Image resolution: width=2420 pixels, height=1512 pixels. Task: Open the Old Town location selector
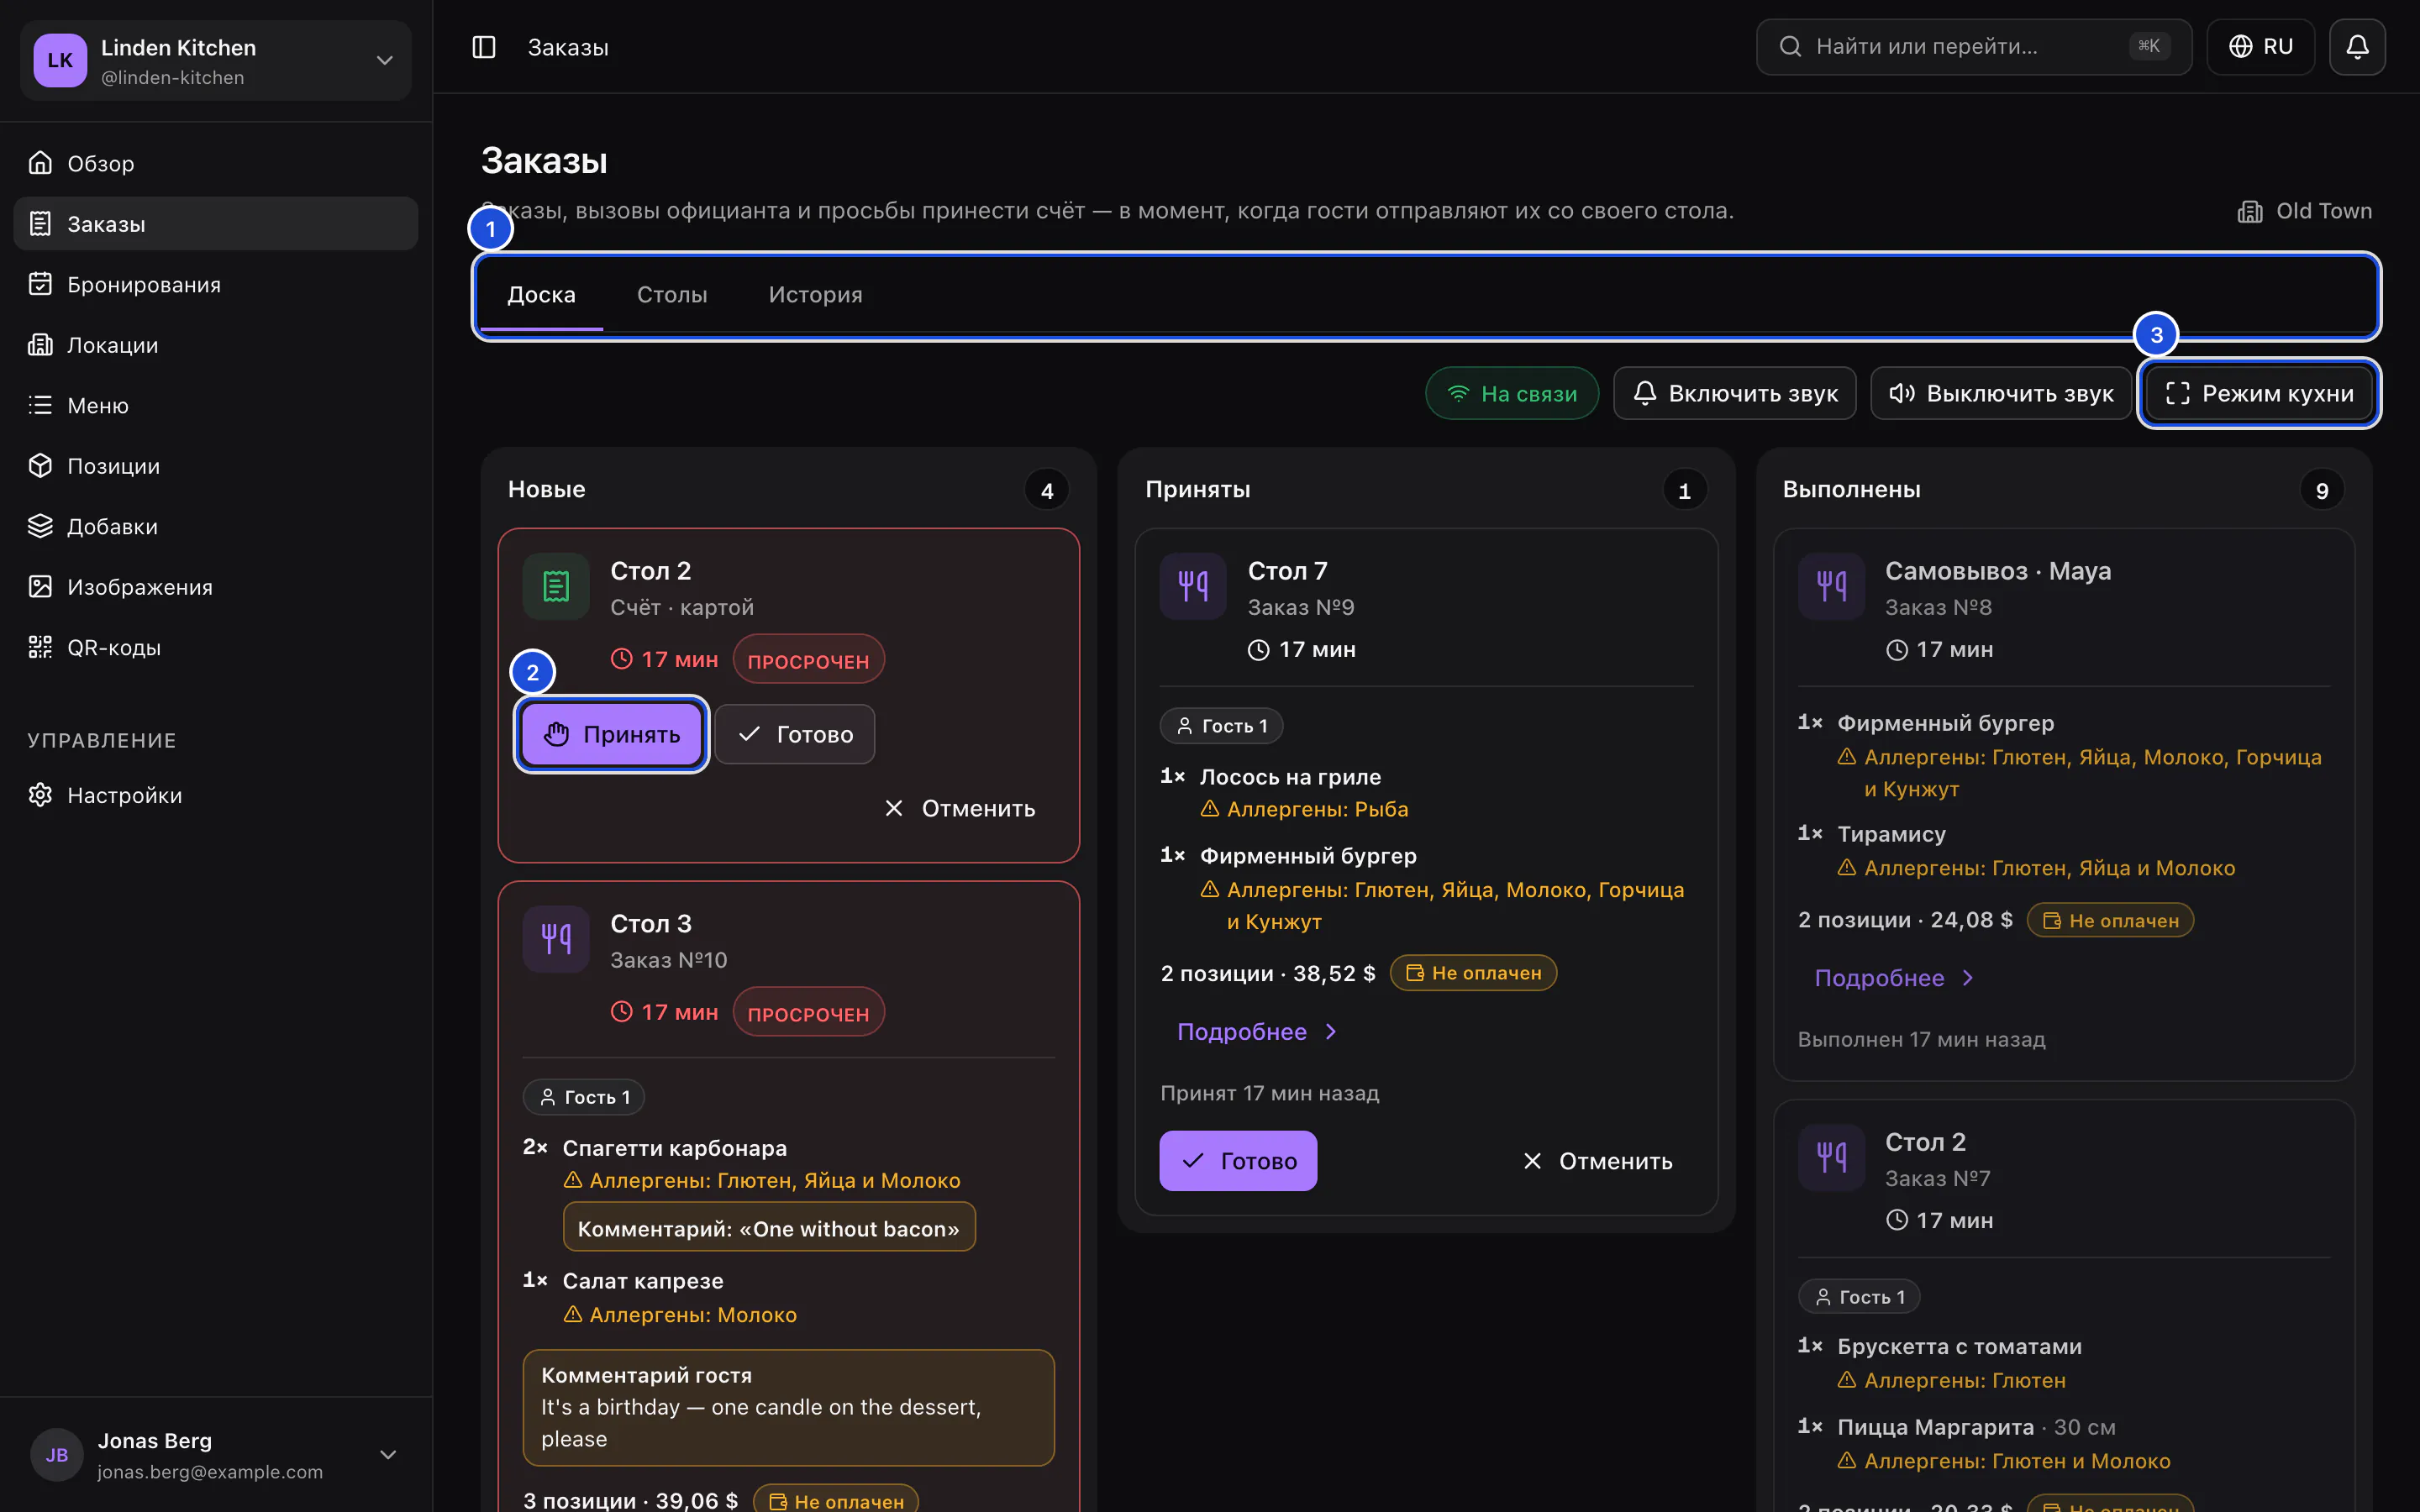point(2304,211)
